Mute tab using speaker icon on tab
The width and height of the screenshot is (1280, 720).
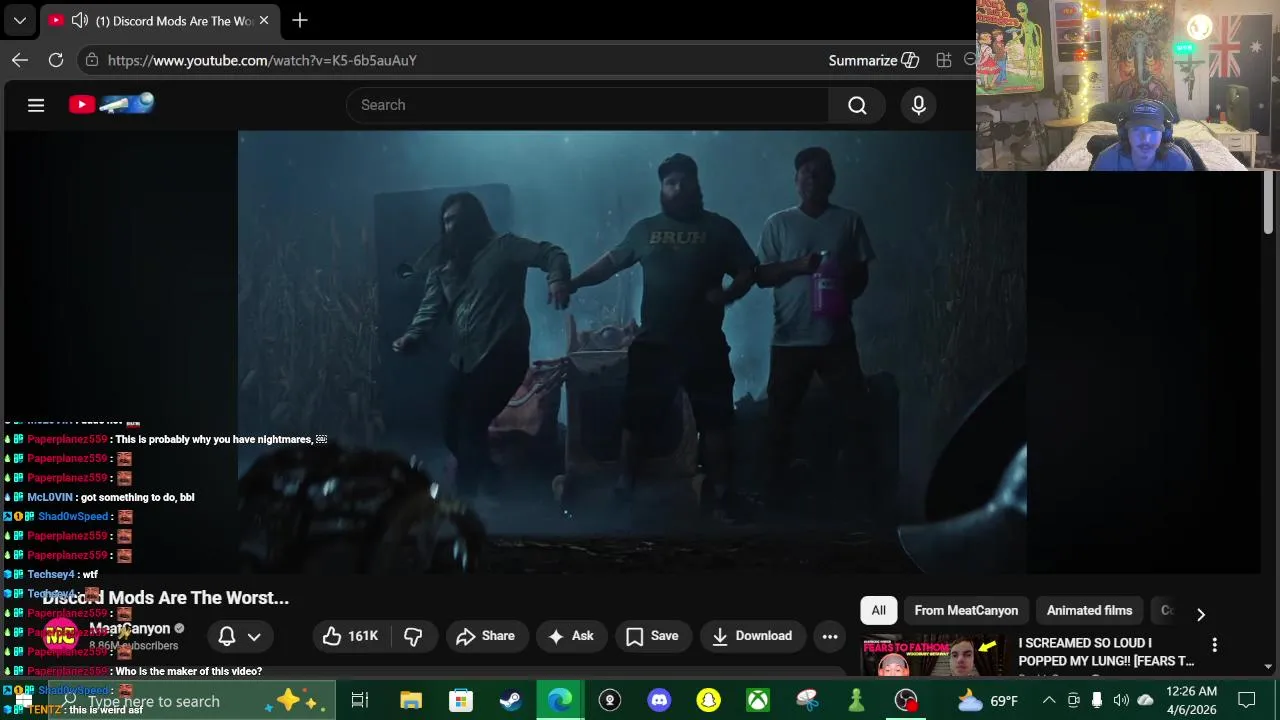click(80, 20)
